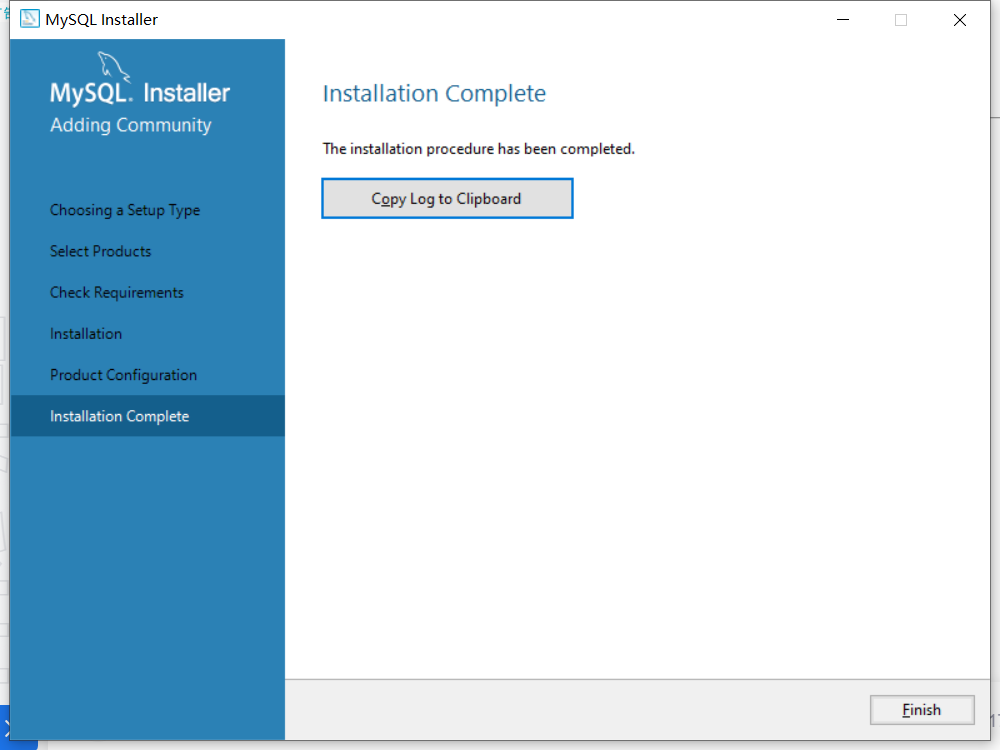
Task: Select the Check Requirements step
Action: pos(117,292)
